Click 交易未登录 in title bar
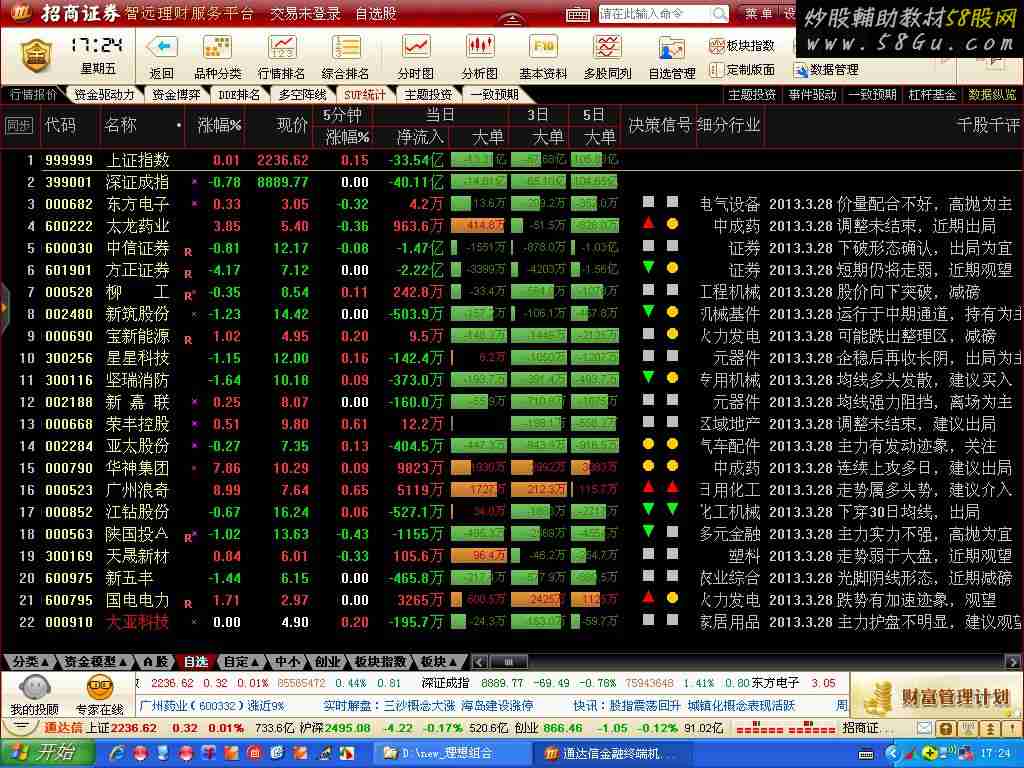Viewport: 1024px width, 768px height. pyautogui.click(x=306, y=14)
